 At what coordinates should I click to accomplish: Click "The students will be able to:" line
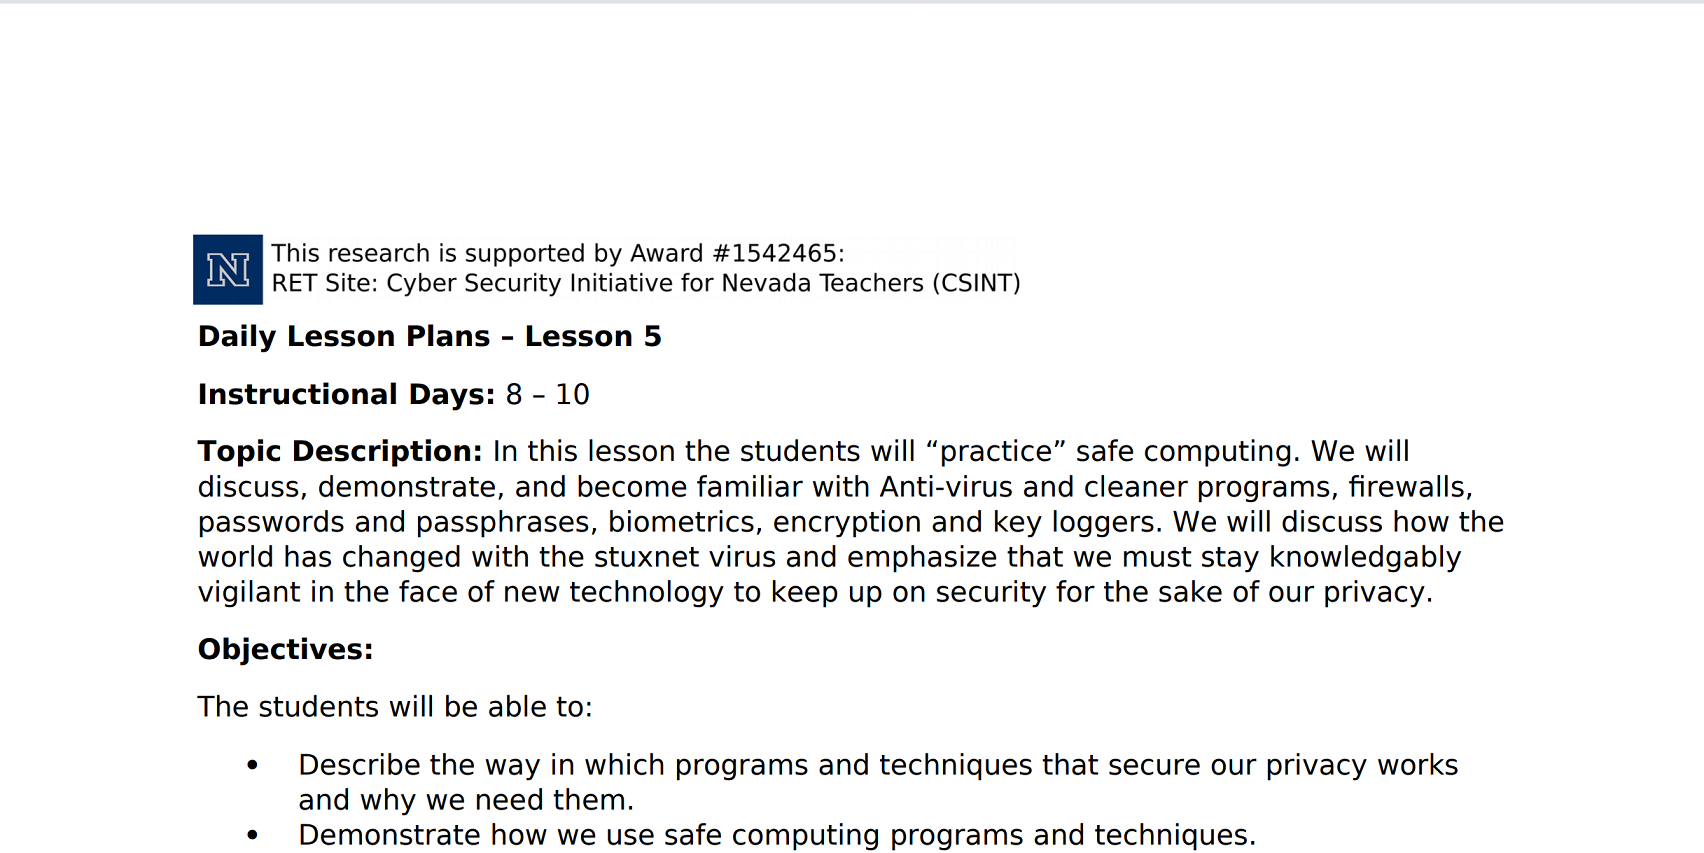395,707
